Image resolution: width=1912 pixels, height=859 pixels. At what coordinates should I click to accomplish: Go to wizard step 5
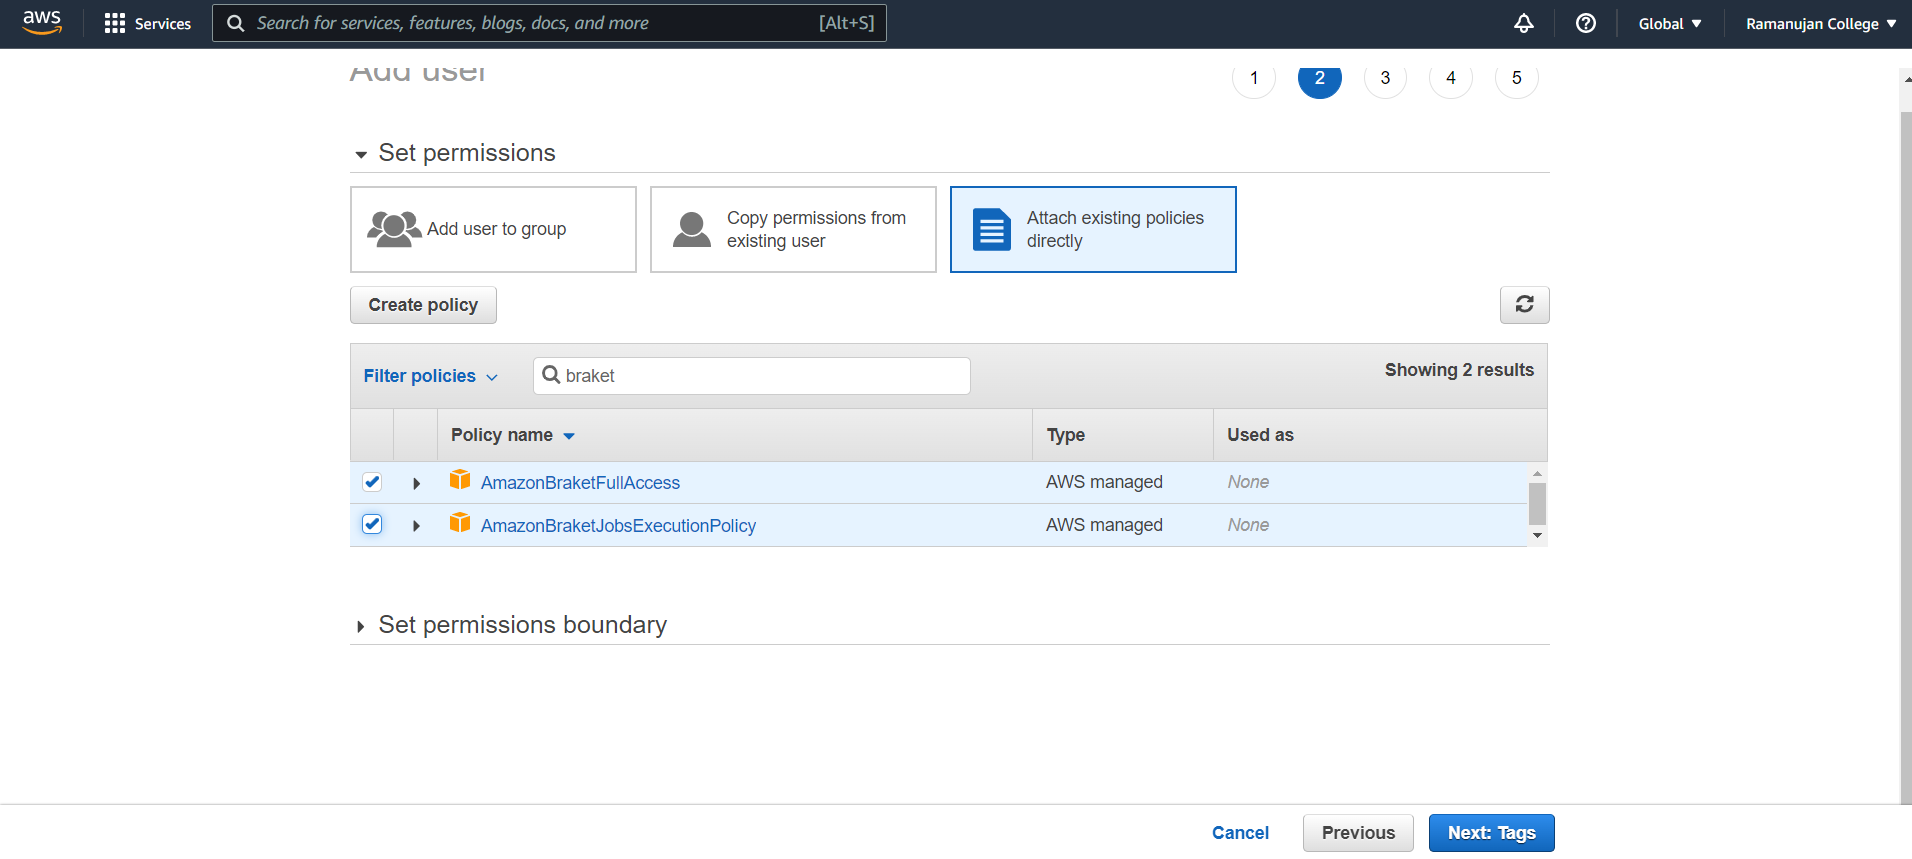(1517, 78)
